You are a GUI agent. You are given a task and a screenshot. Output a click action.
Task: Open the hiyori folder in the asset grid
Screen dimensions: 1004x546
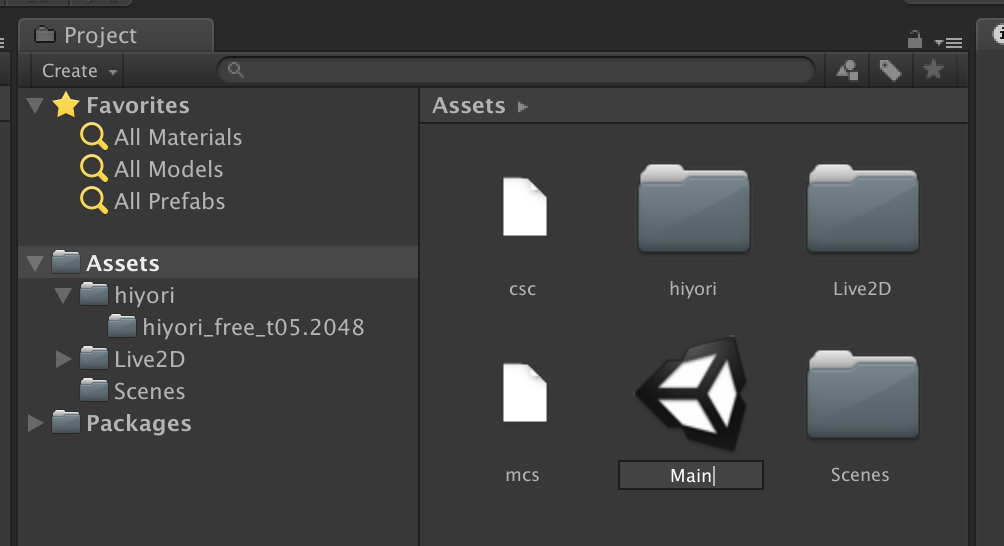693,209
